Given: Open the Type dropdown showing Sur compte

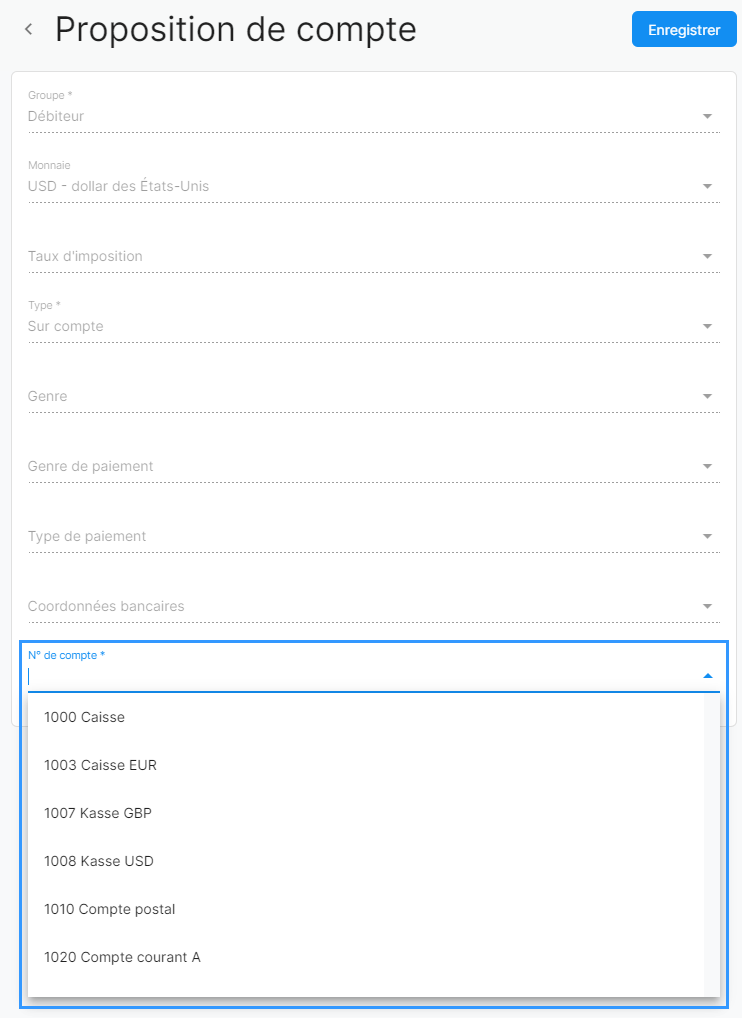Looking at the screenshot, I should (360, 326).
